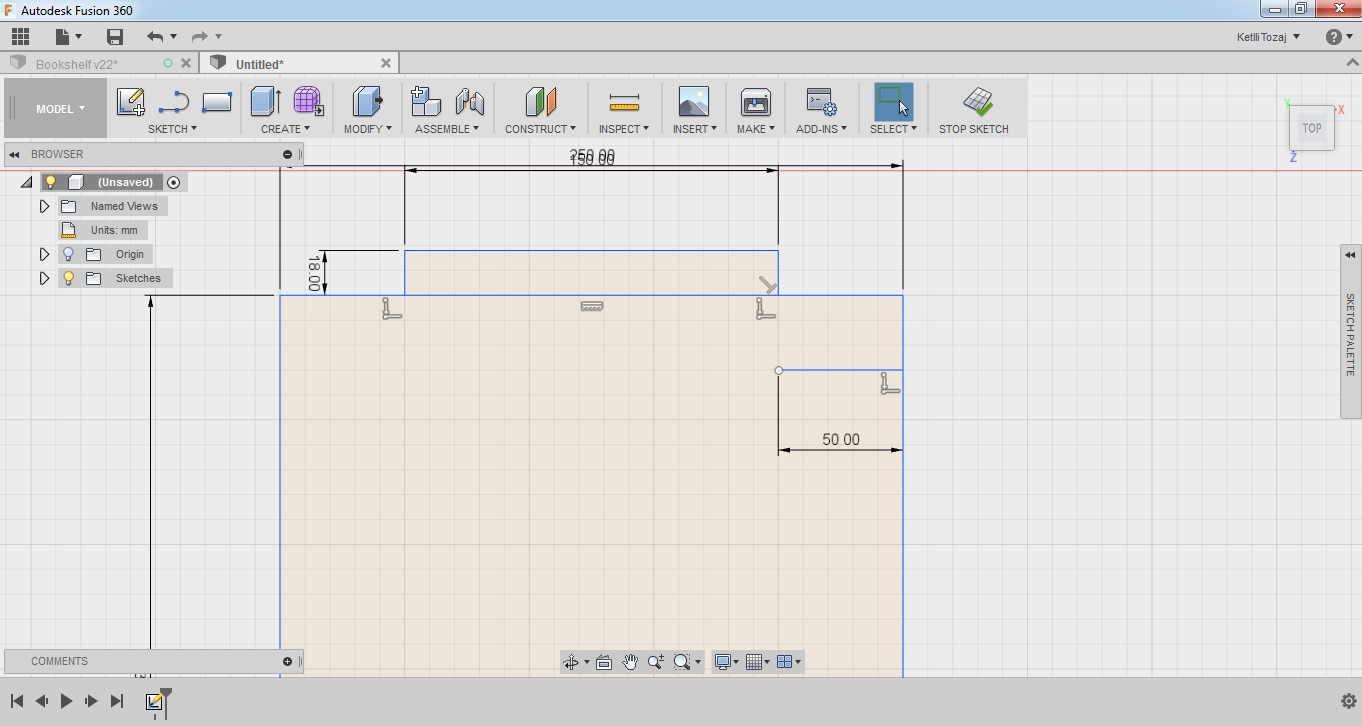Image resolution: width=1362 pixels, height=726 pixels.
Task: Select the Rectangle sketch tool
Action: [x=217, y=101]
